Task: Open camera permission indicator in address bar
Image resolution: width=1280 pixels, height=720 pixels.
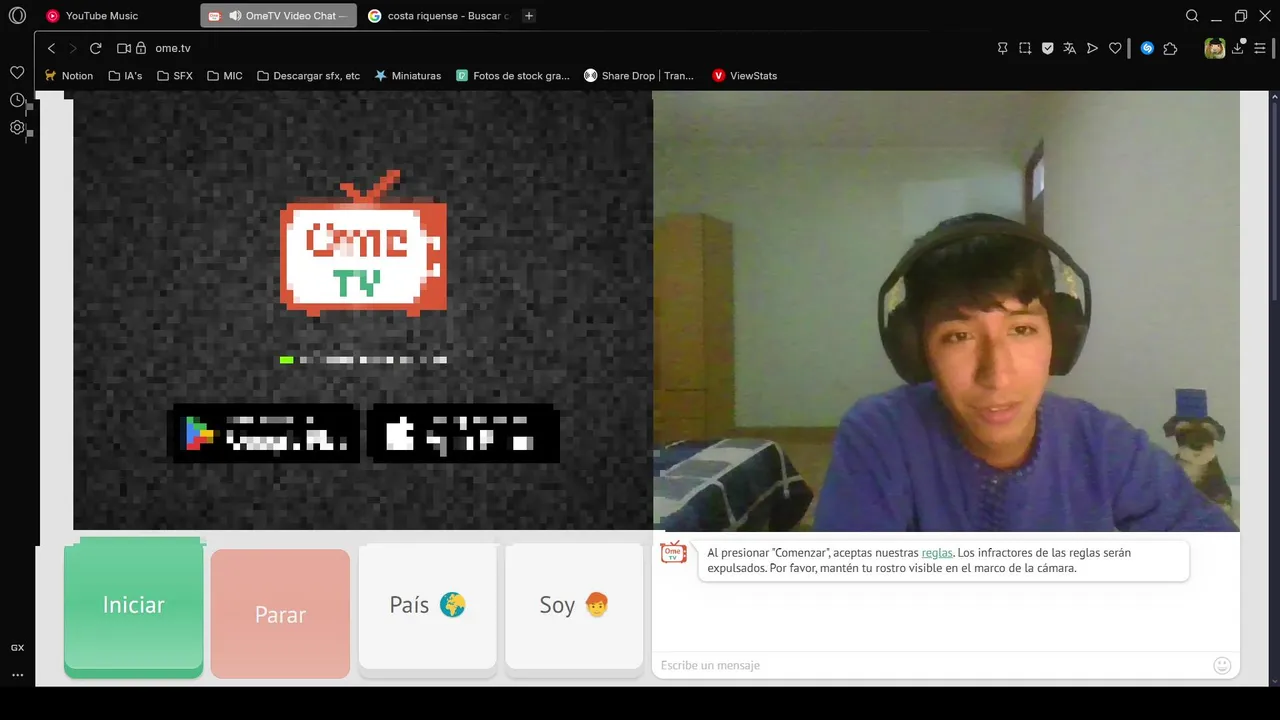Action: (124, 48)
